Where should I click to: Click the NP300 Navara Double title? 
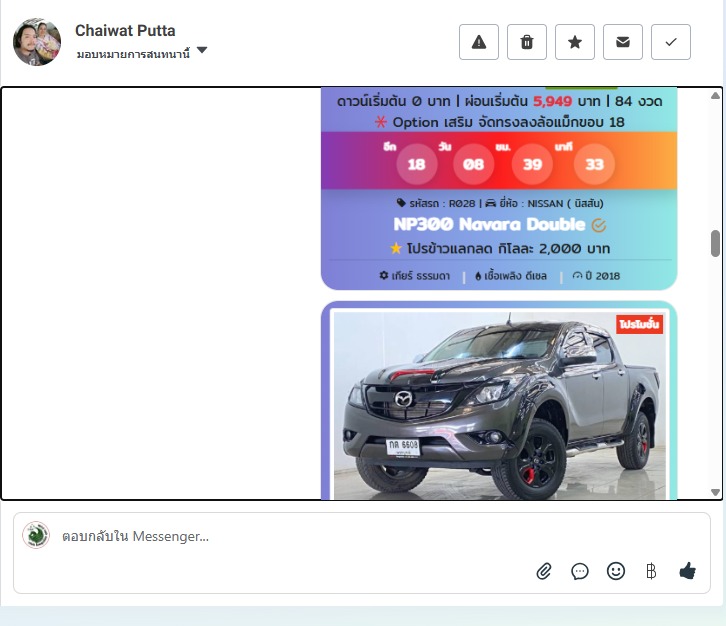(x=489, y=225)
